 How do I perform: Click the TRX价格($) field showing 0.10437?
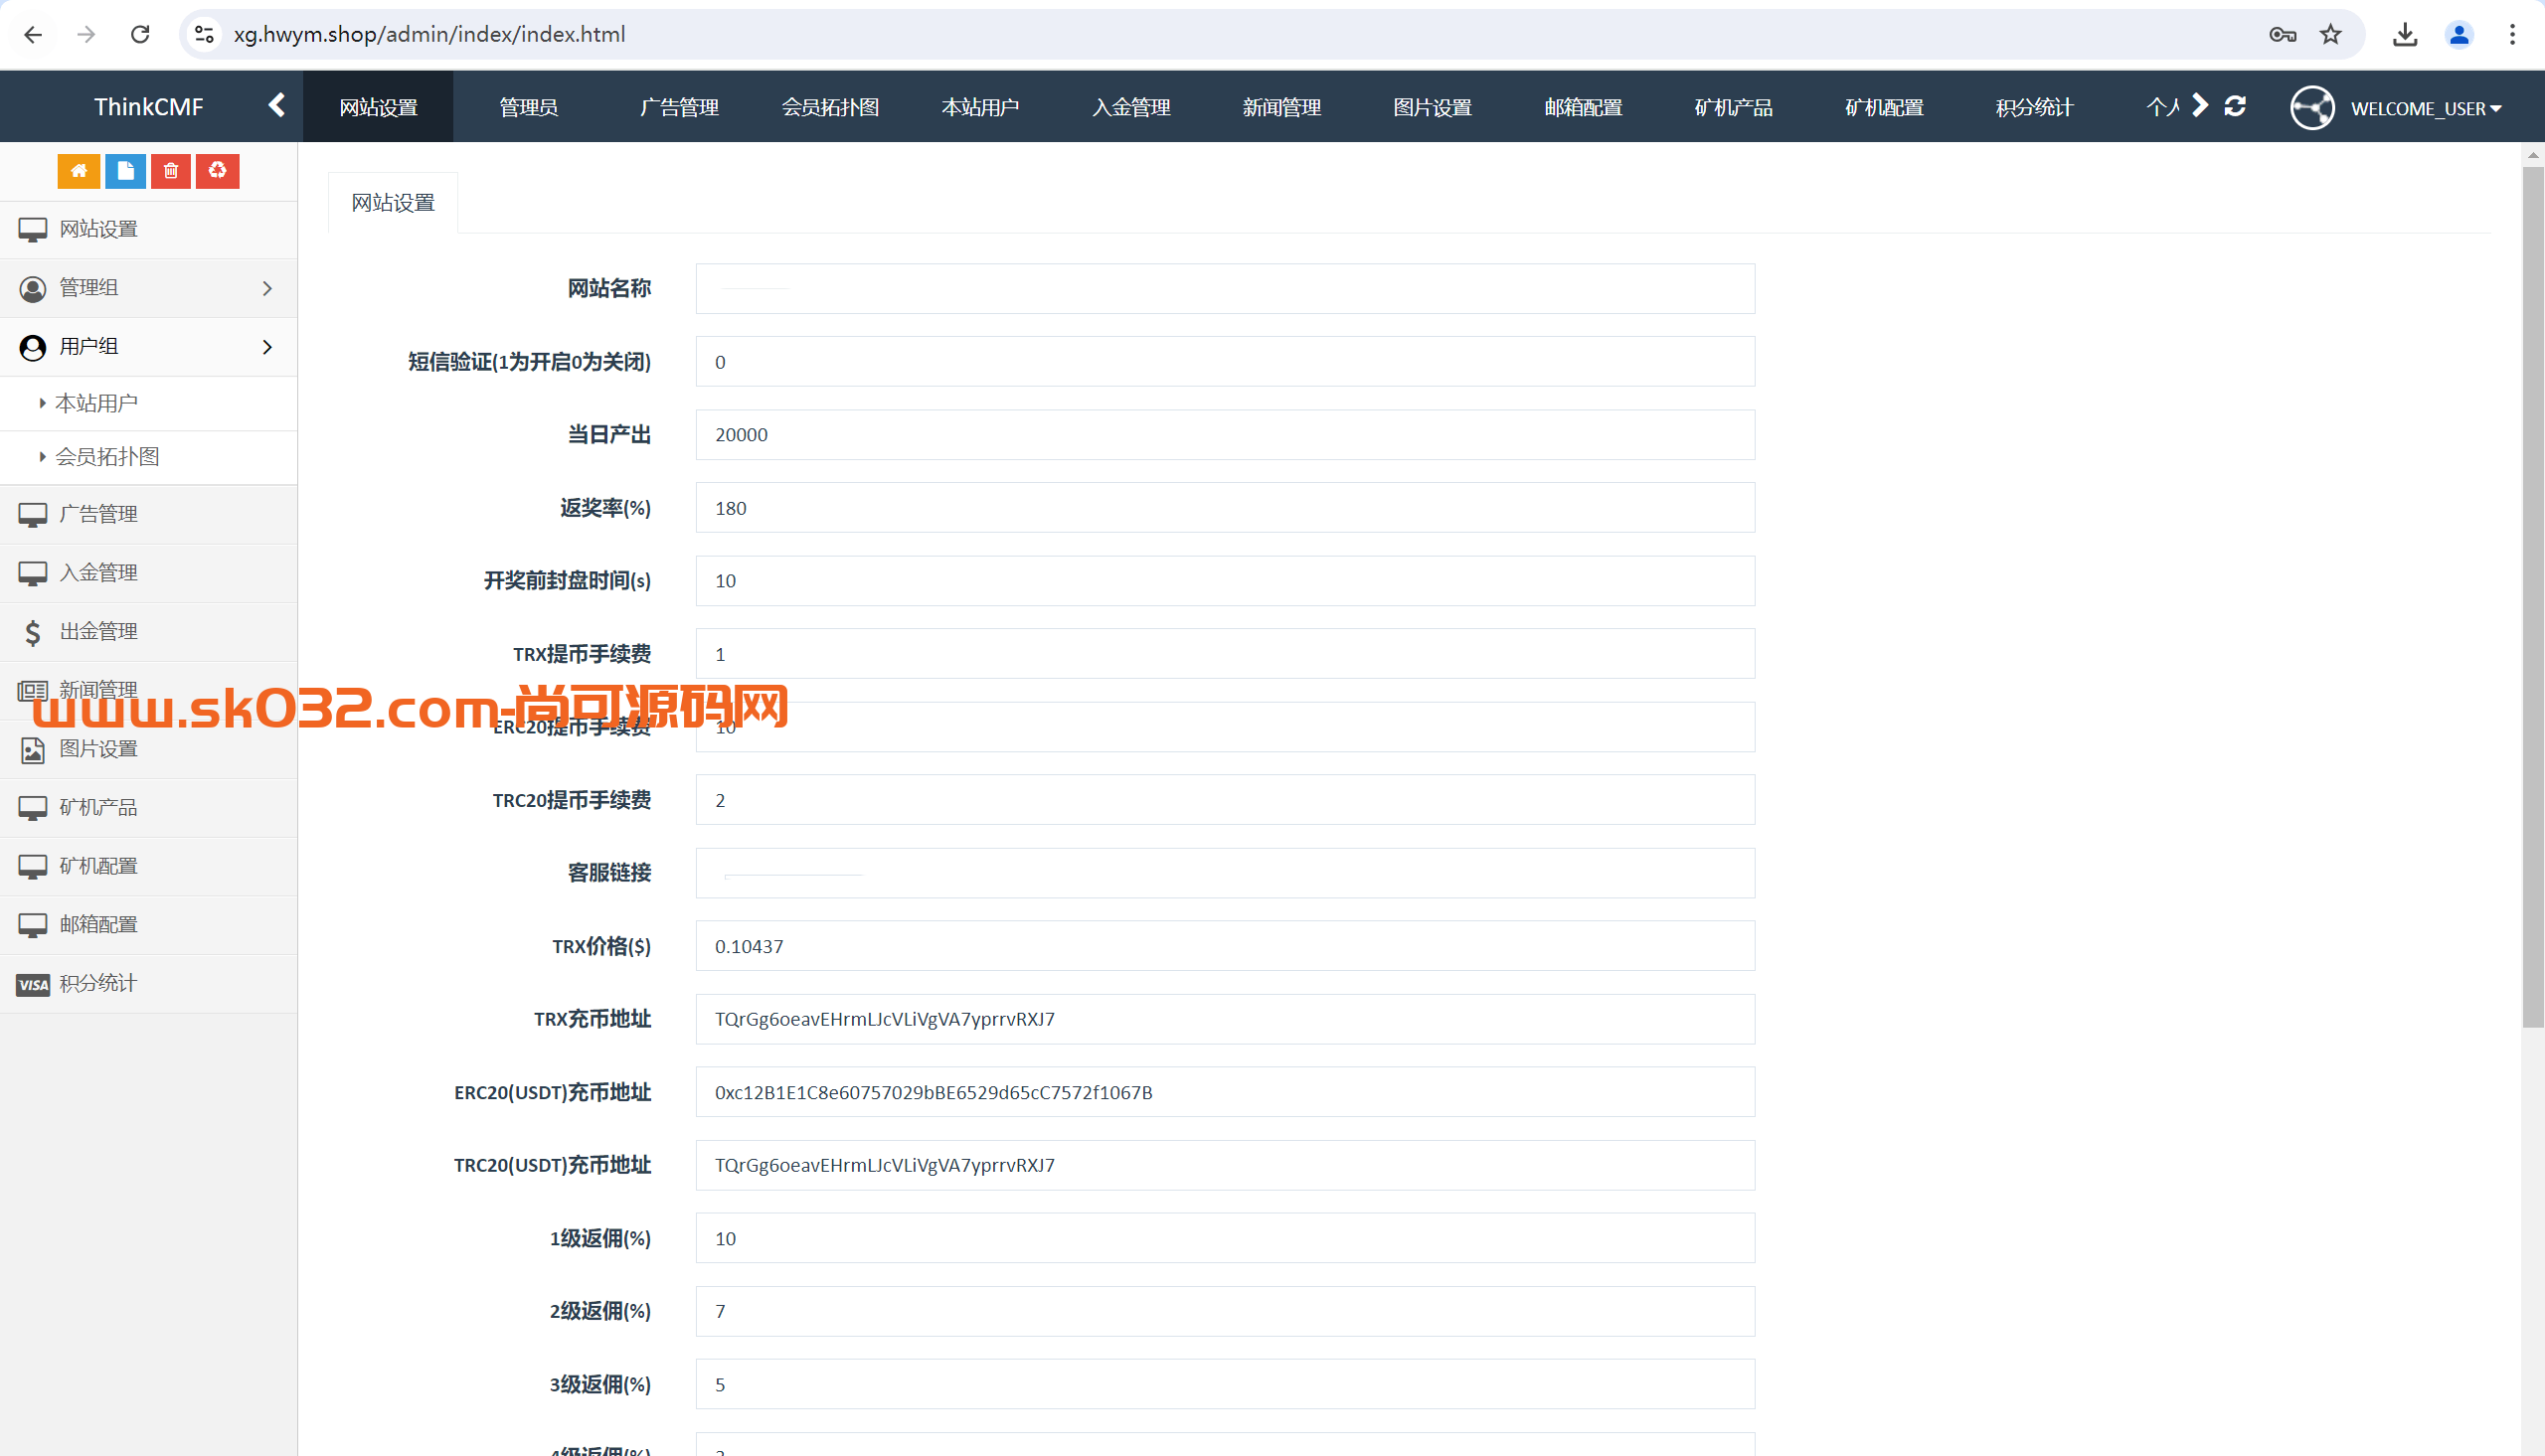coord(1225,946)
